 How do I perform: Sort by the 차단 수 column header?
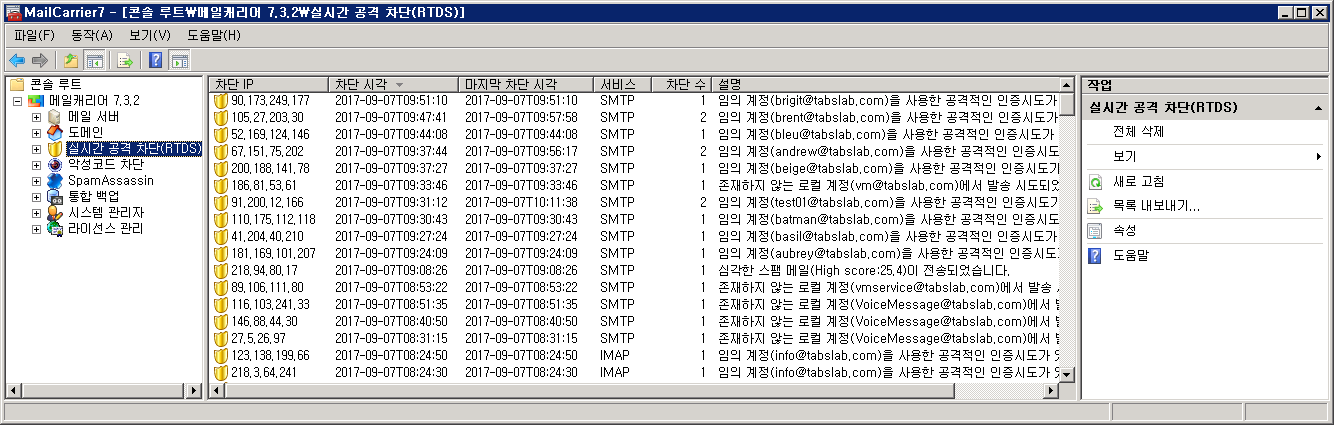point(681,84)
